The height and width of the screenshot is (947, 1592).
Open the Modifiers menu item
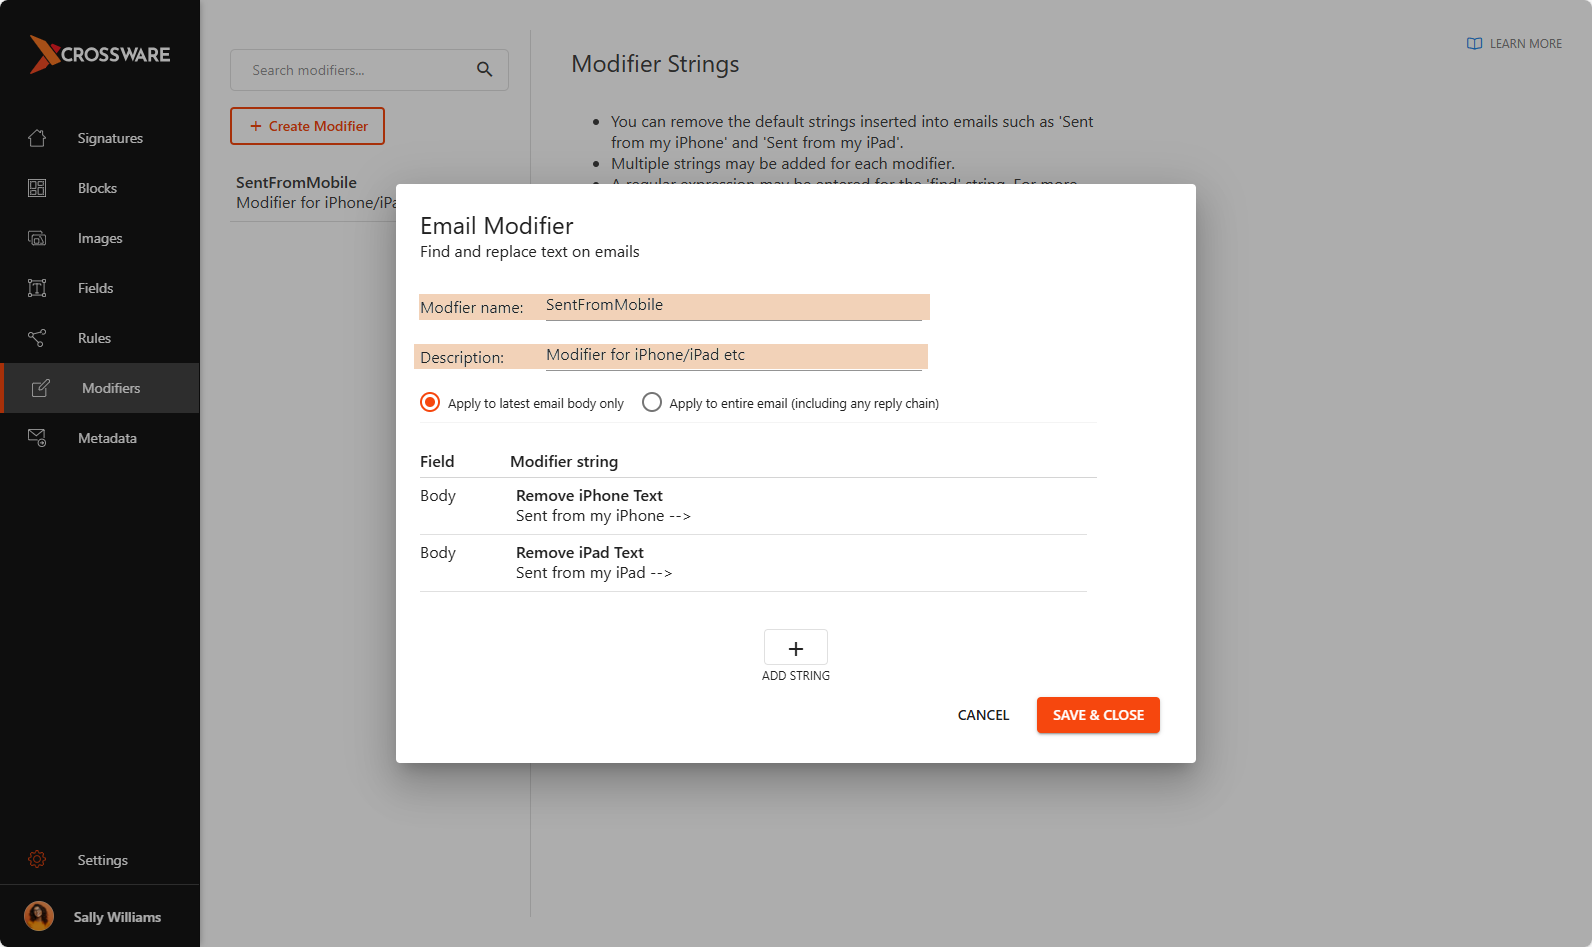click(110, 388)
